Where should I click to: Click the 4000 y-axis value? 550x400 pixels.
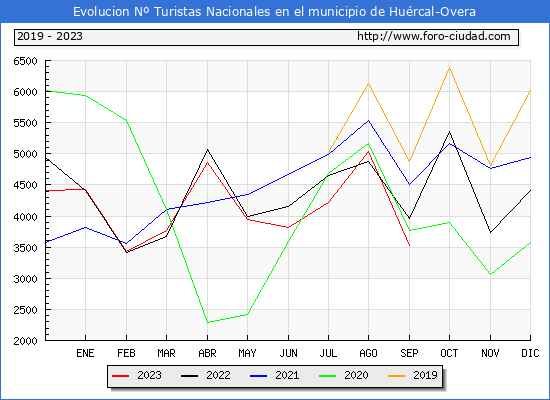[25, 217]
